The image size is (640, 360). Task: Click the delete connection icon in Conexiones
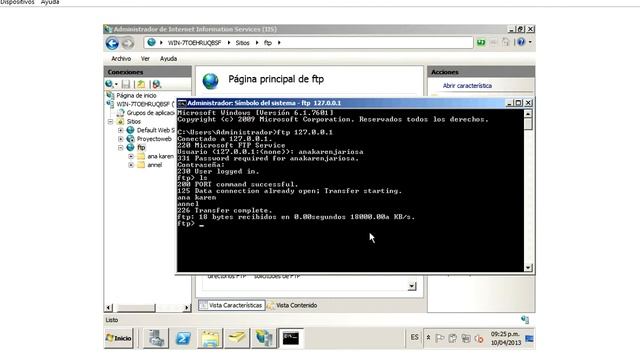[x=156, y=84]
